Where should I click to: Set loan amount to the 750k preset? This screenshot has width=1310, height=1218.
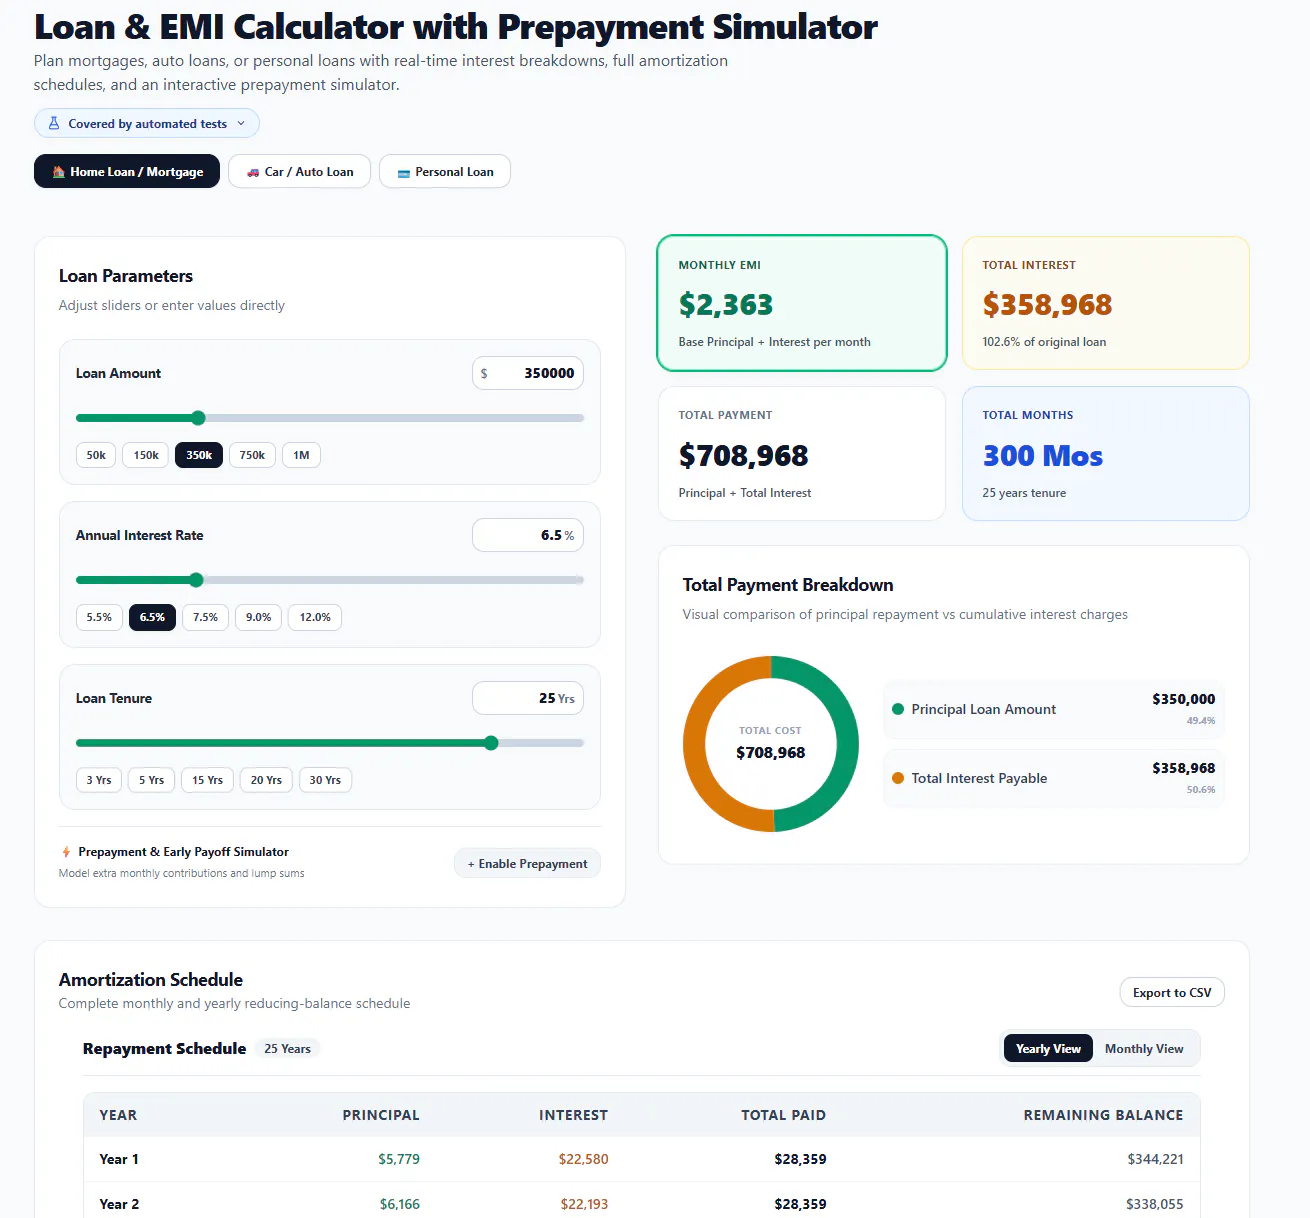click(x=252, y=455)
